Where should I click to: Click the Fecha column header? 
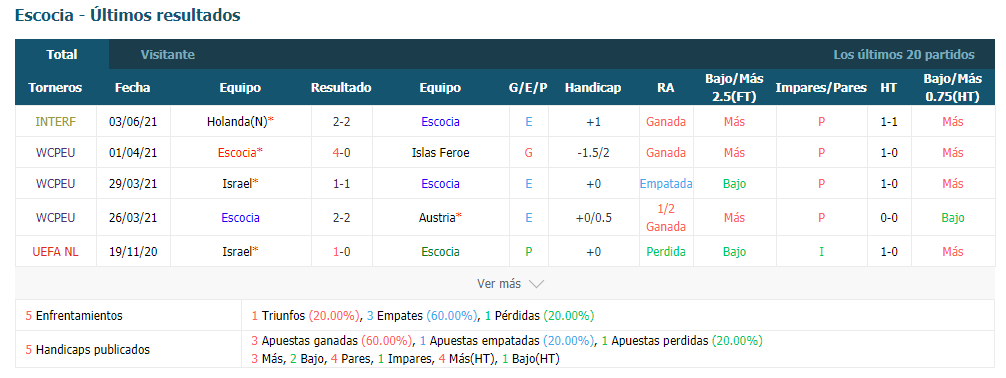tap(132, 88)
